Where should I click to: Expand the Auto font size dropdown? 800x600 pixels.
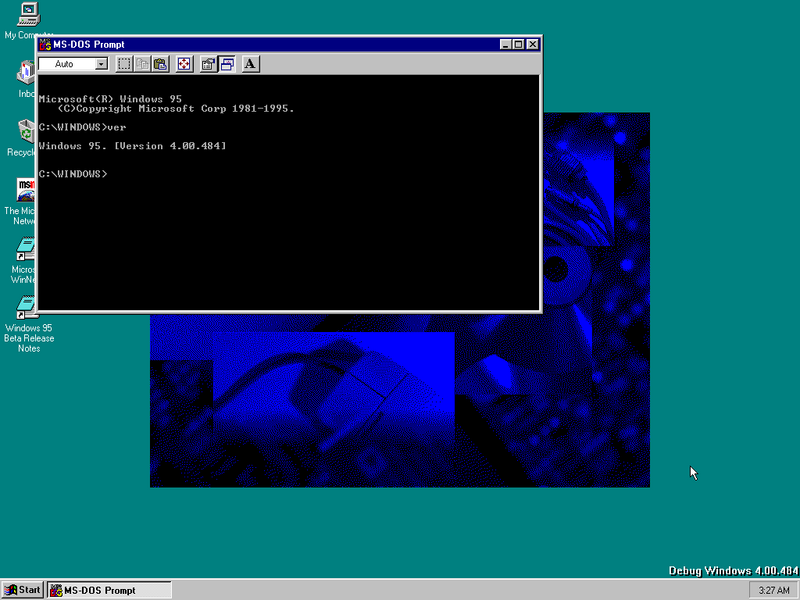[x=101, y=64]
